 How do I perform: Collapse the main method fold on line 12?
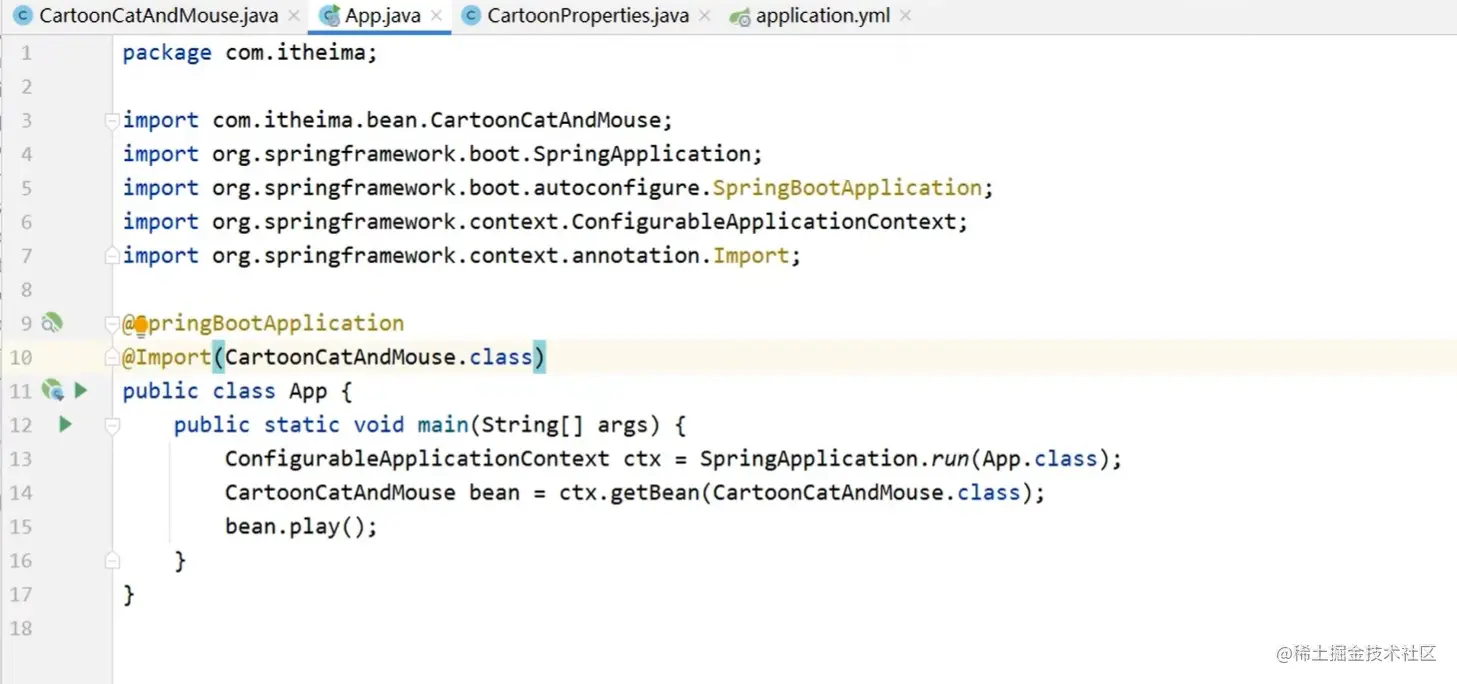coord(112,426)
